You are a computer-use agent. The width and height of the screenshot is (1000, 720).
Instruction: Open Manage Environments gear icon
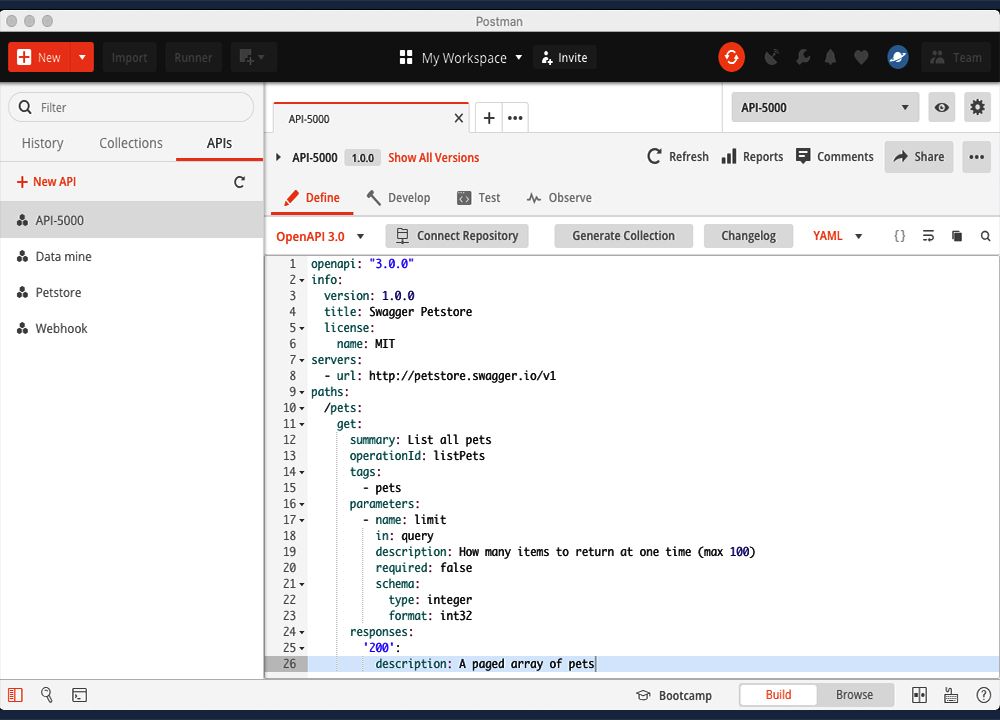(977, 107)
